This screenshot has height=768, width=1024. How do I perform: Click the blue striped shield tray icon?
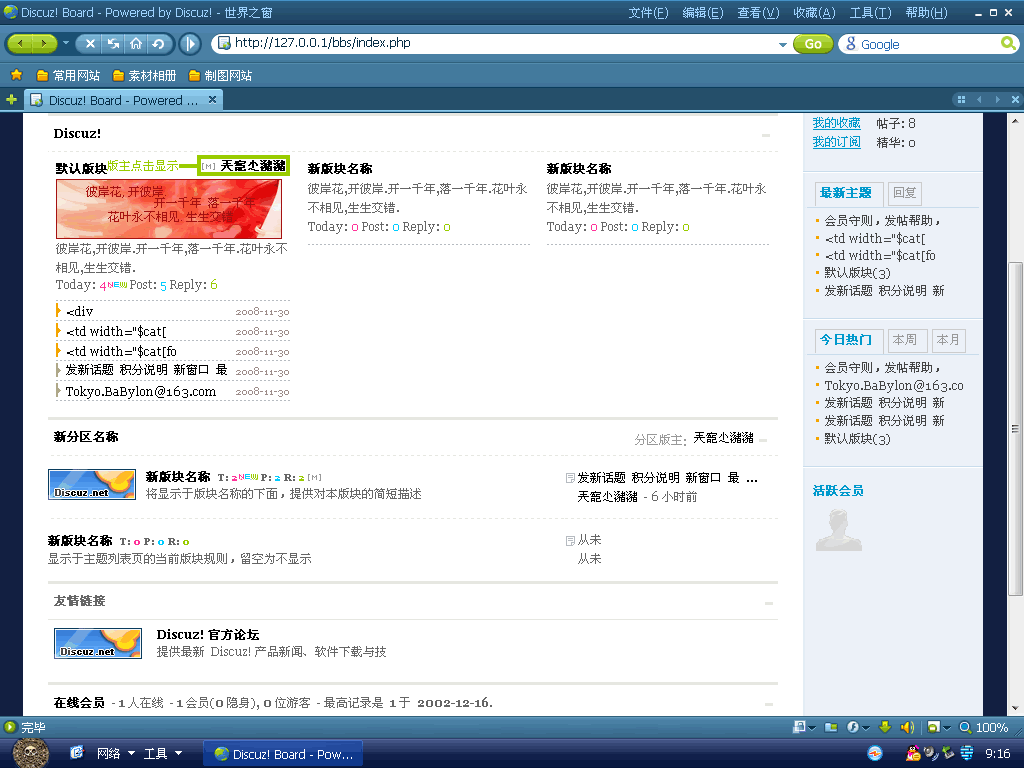(967, 754)
